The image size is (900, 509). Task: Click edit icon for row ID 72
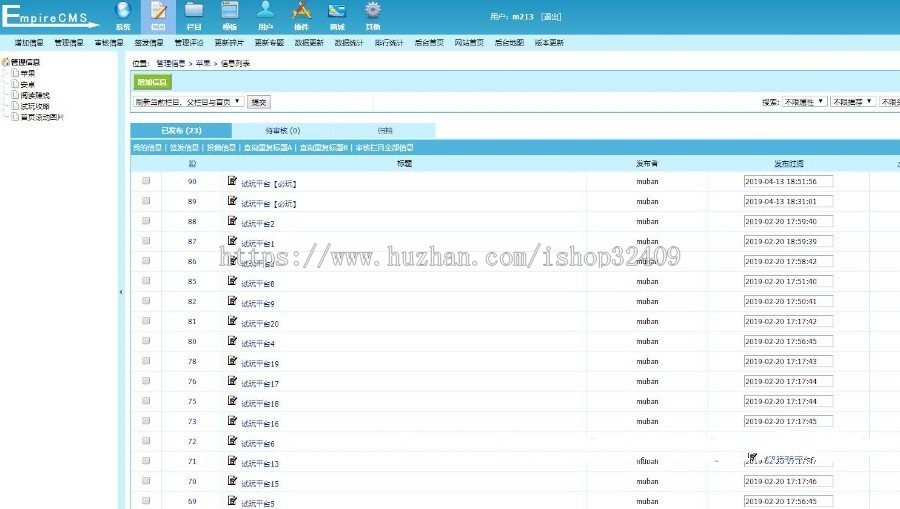pyautogui.click(x=232, y=441)
